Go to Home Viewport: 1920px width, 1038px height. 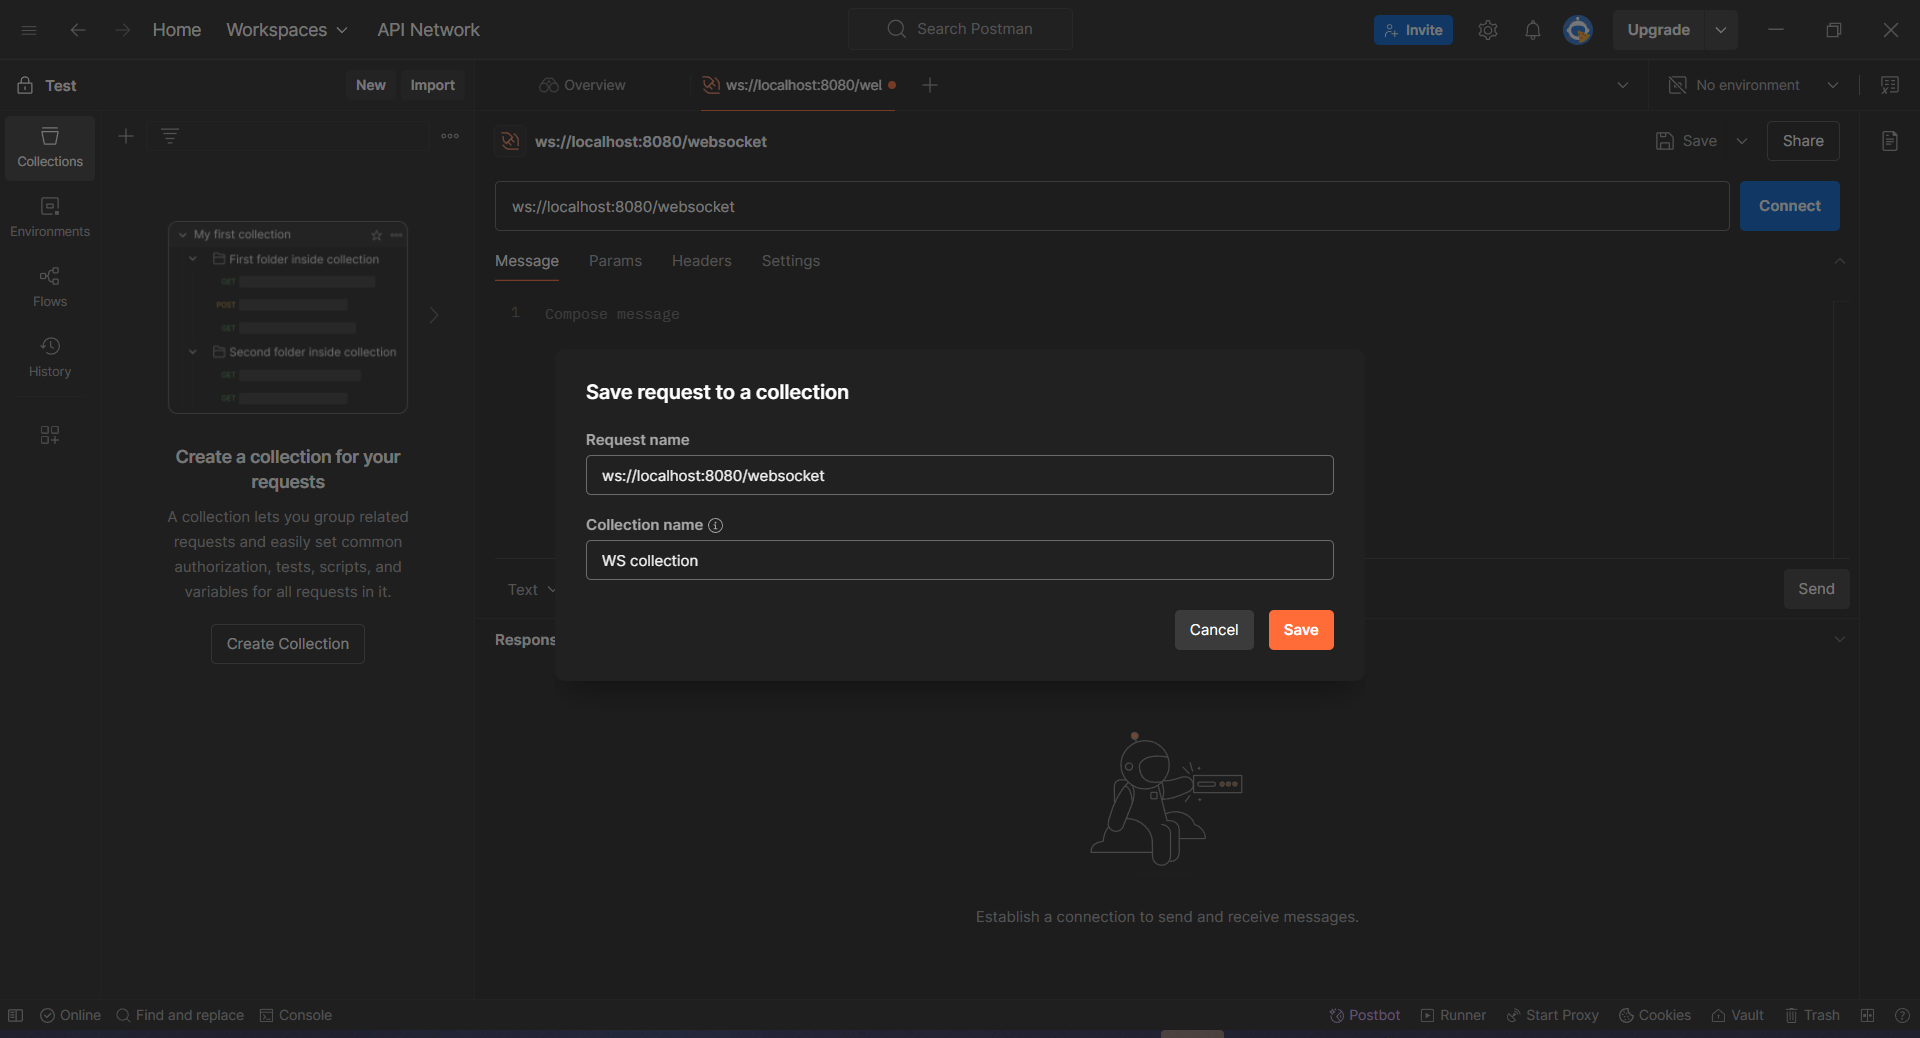[177, 30]
